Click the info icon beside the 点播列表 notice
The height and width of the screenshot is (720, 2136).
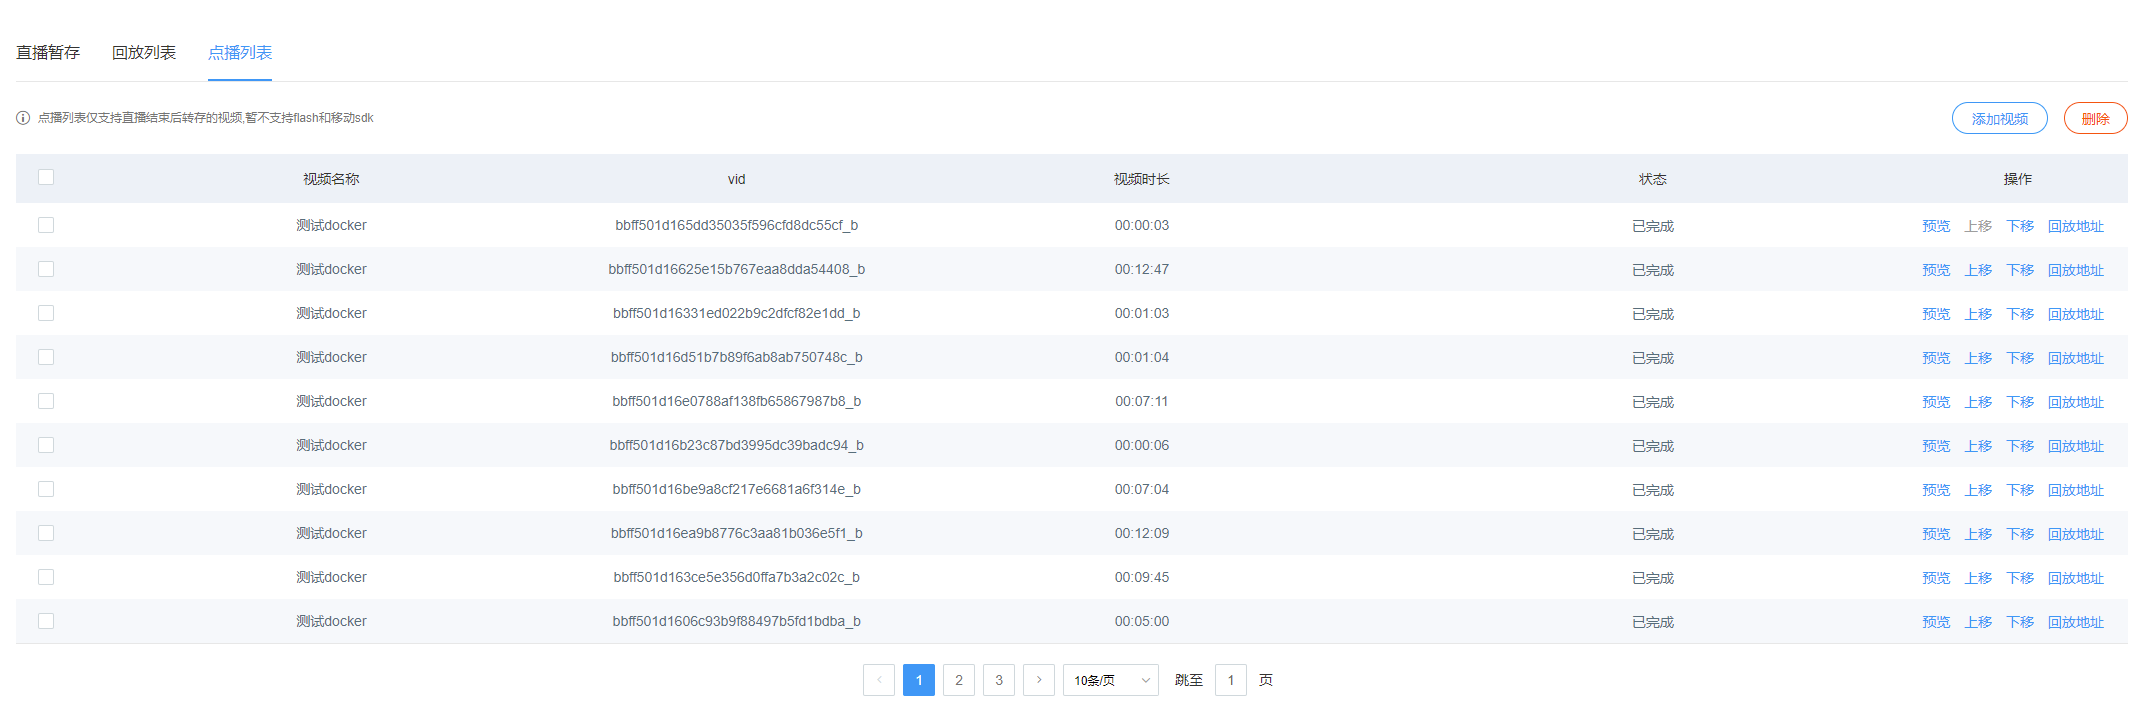[23, 118]
